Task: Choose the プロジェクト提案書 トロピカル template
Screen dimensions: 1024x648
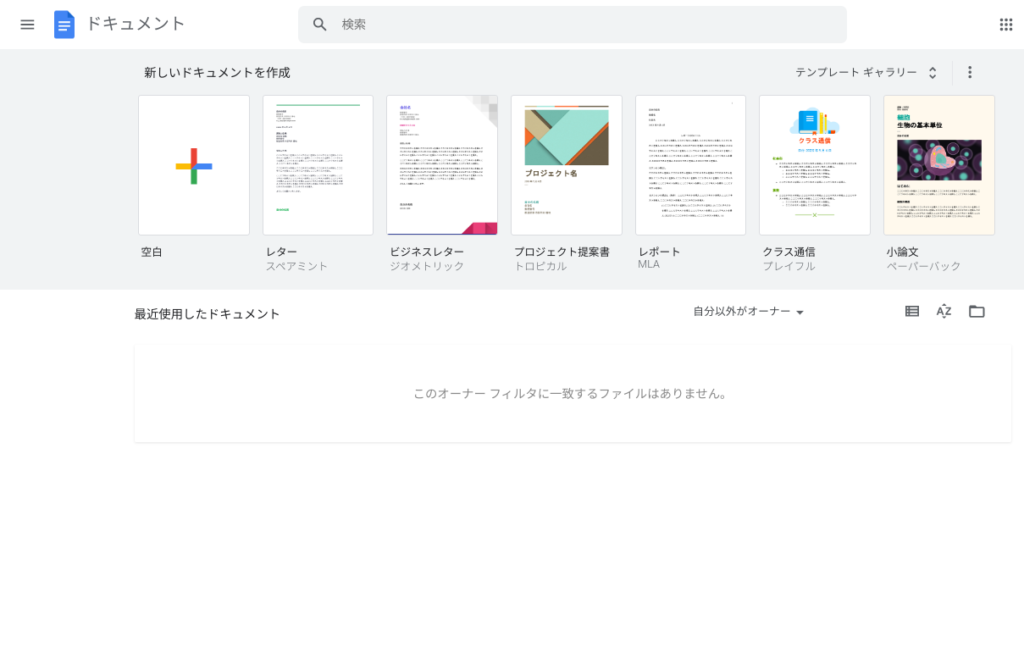Action: point(566,165)
